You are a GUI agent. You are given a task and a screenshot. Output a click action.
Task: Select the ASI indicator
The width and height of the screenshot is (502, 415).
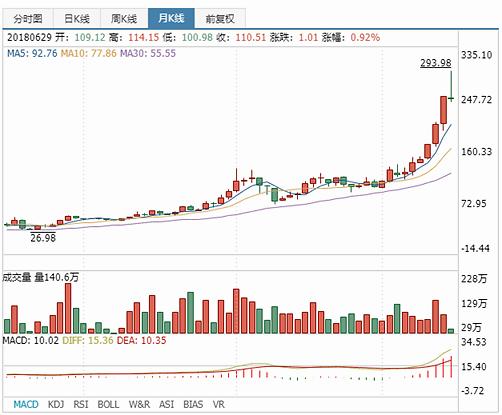[x=166, y=404]
